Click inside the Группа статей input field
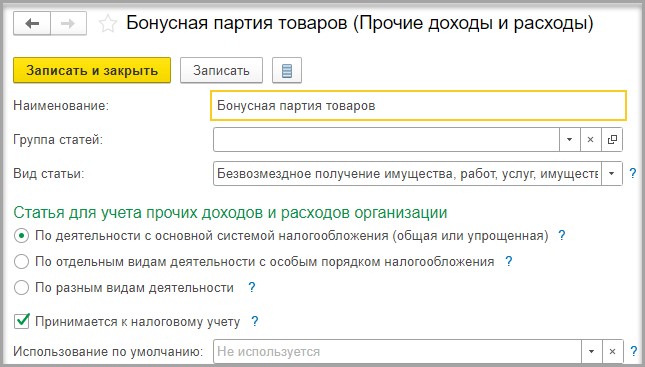 (x=386, y=139)
